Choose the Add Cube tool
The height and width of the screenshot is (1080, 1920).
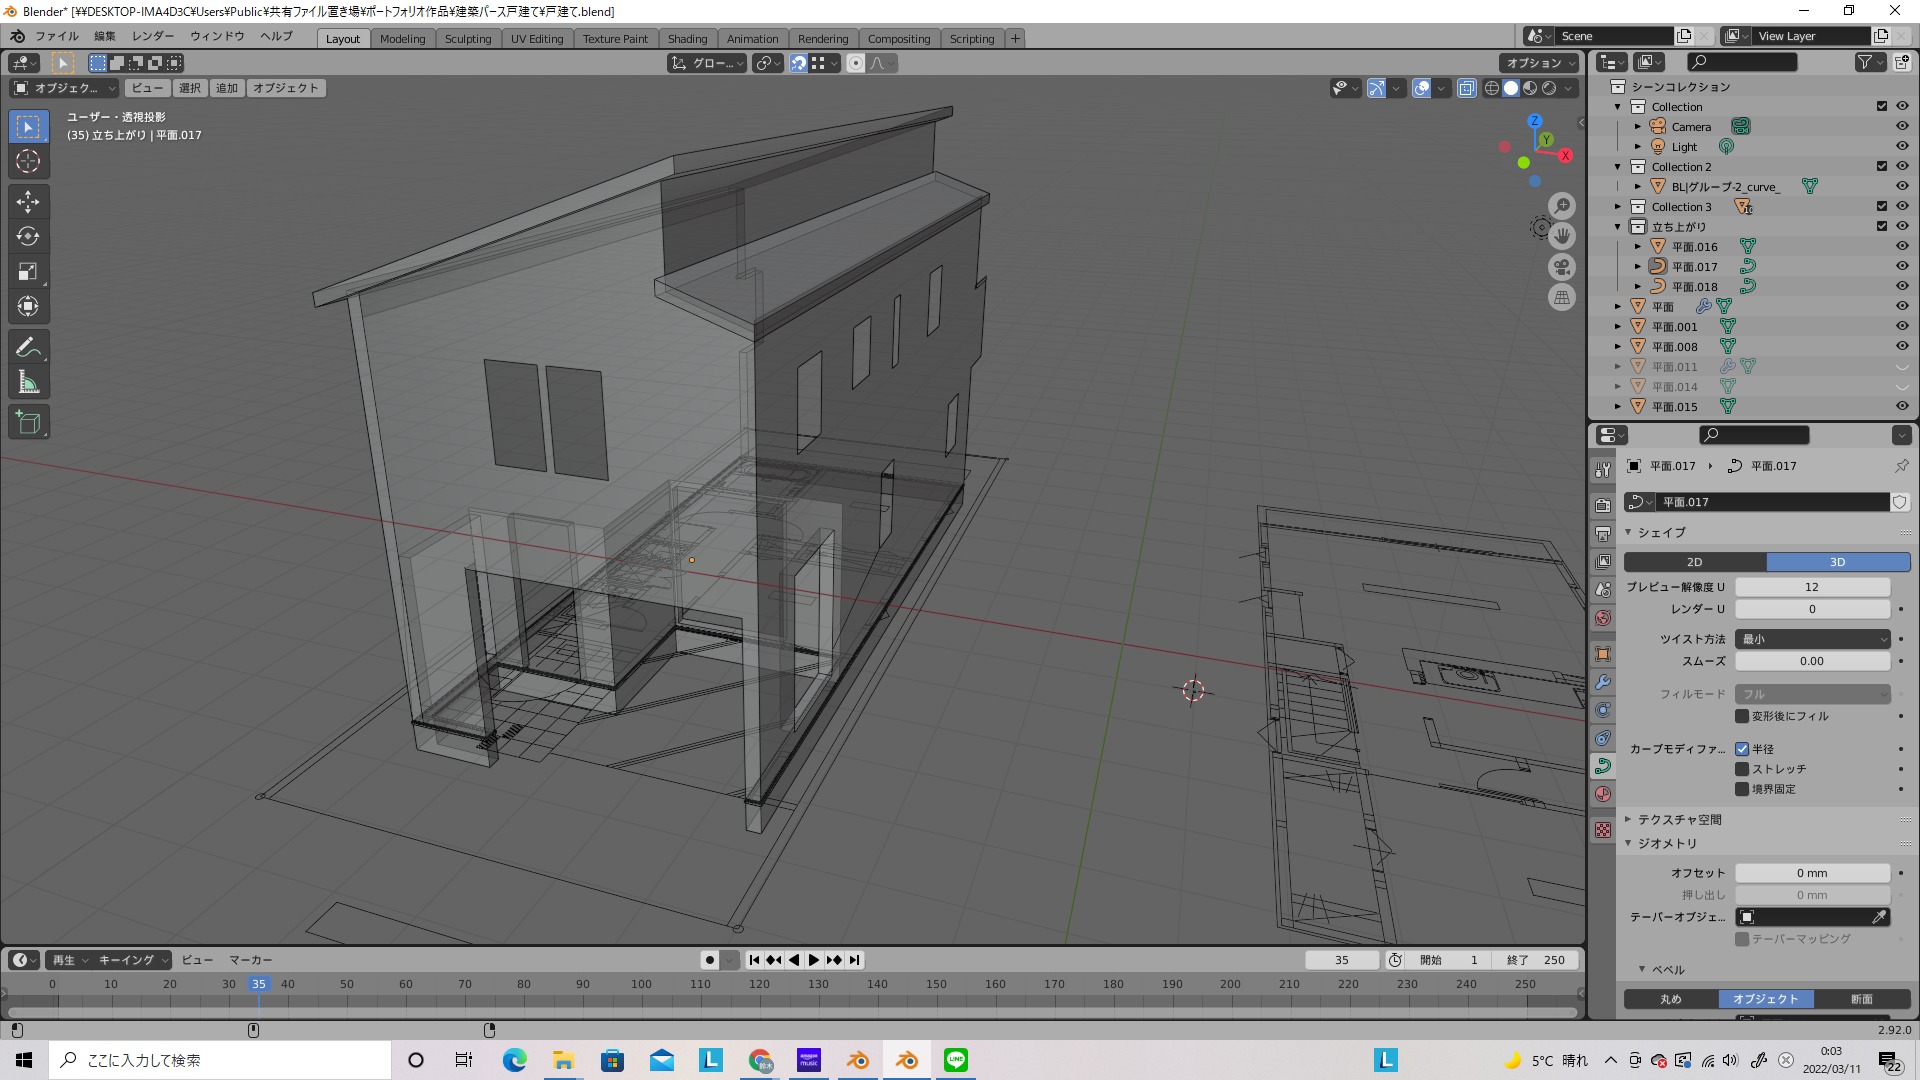[28, 423]
